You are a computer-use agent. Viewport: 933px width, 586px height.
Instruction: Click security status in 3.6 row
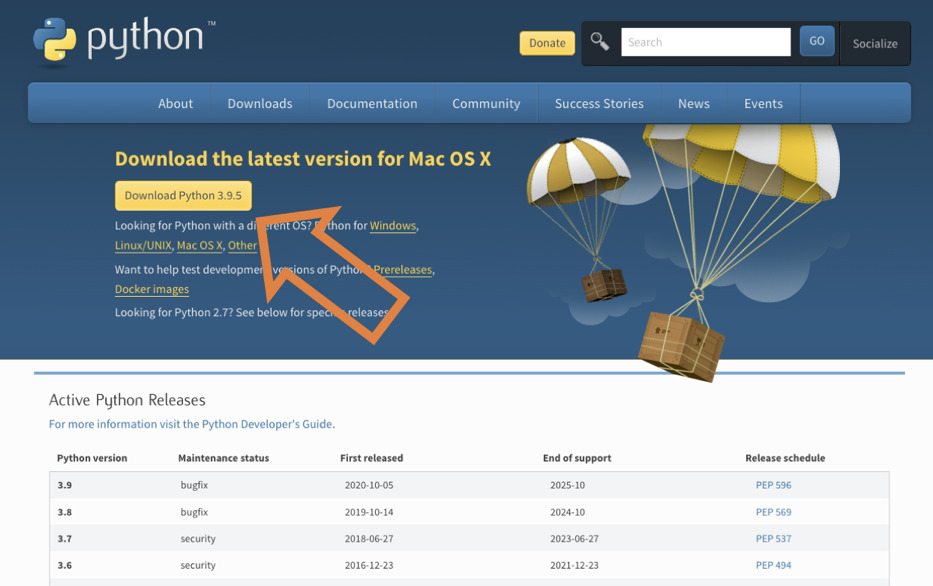point(198,565)
